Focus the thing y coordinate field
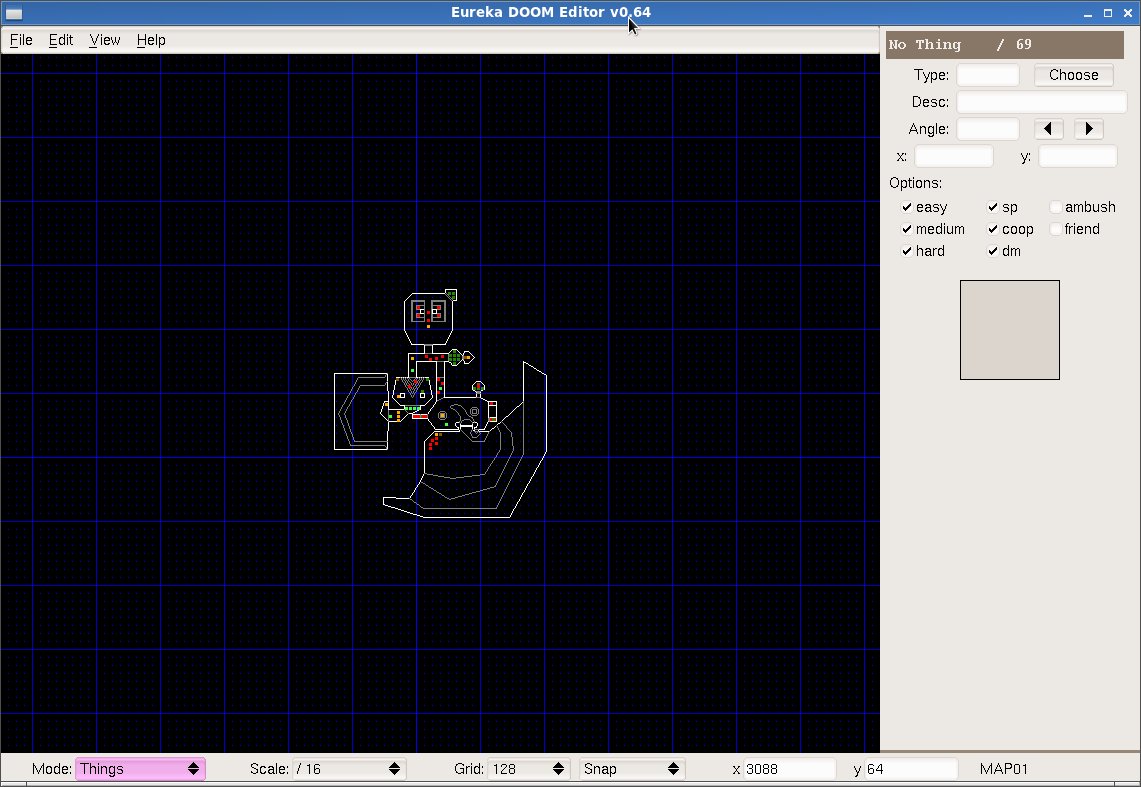 1077,156
